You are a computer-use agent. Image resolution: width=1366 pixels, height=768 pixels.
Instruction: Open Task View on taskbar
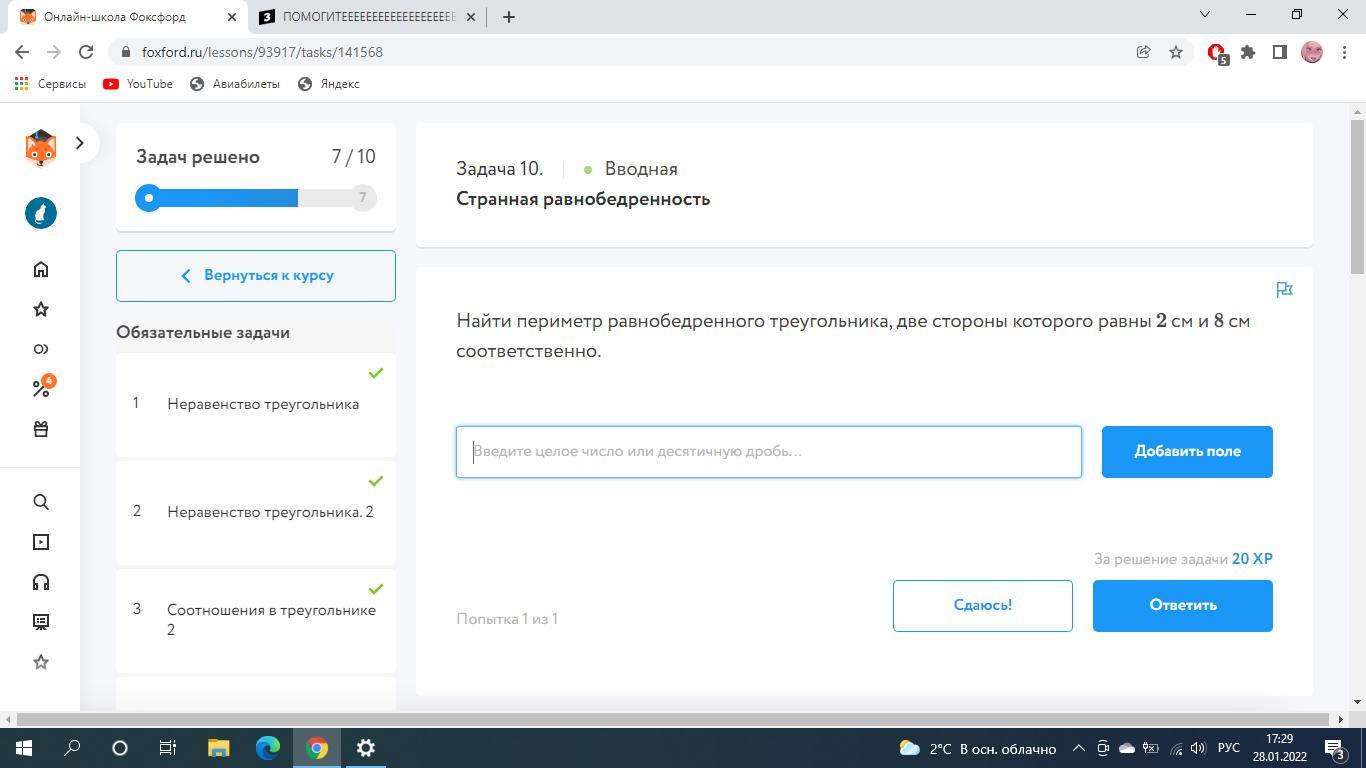coord(168,748)
